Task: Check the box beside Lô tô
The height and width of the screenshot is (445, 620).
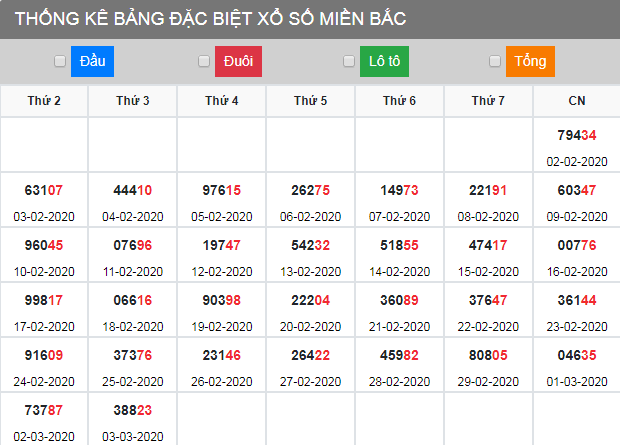Action: [x=349, y=62]
